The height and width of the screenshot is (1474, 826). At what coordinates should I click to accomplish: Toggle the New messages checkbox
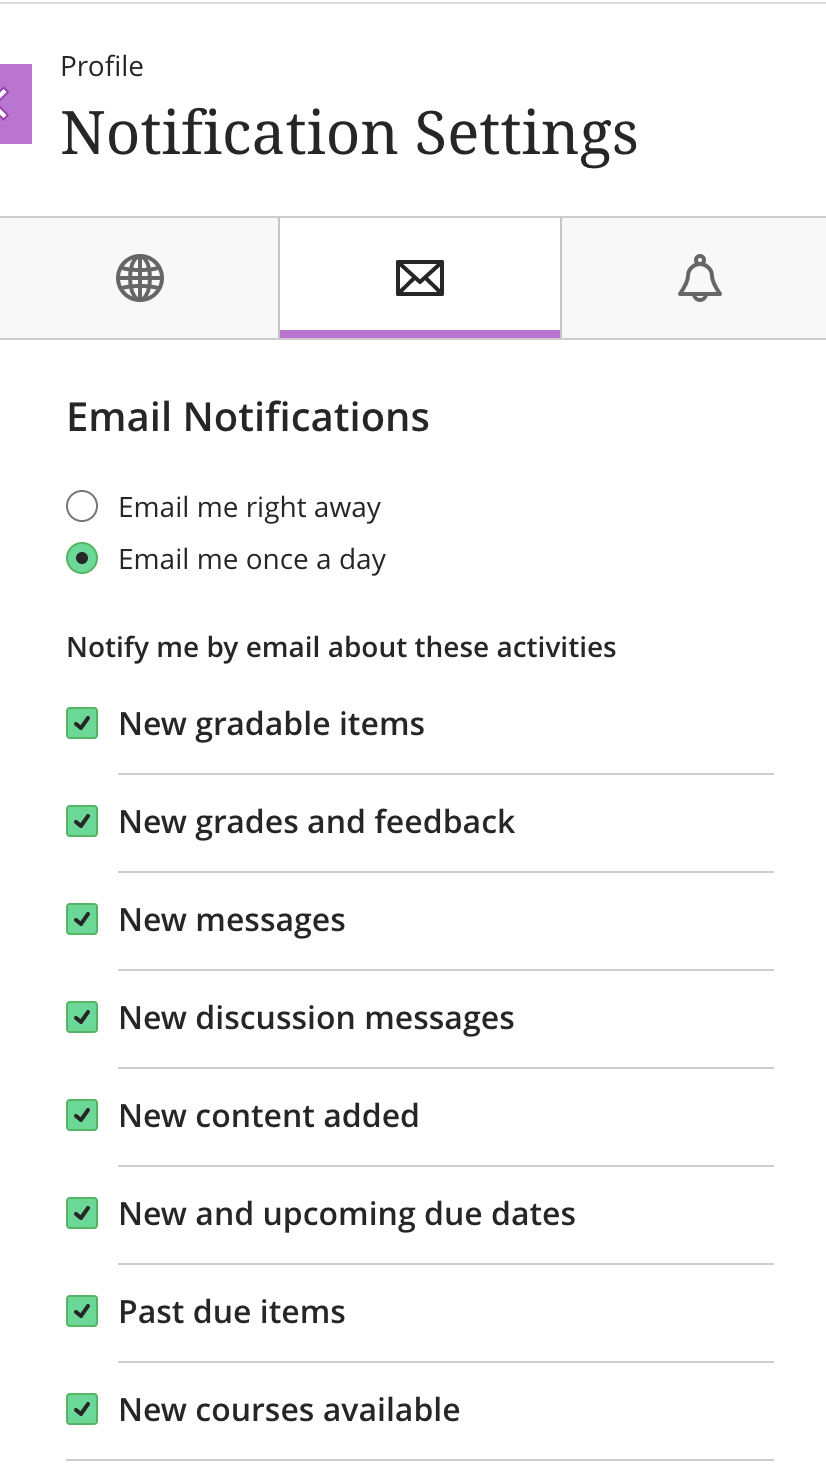(82, 919)
